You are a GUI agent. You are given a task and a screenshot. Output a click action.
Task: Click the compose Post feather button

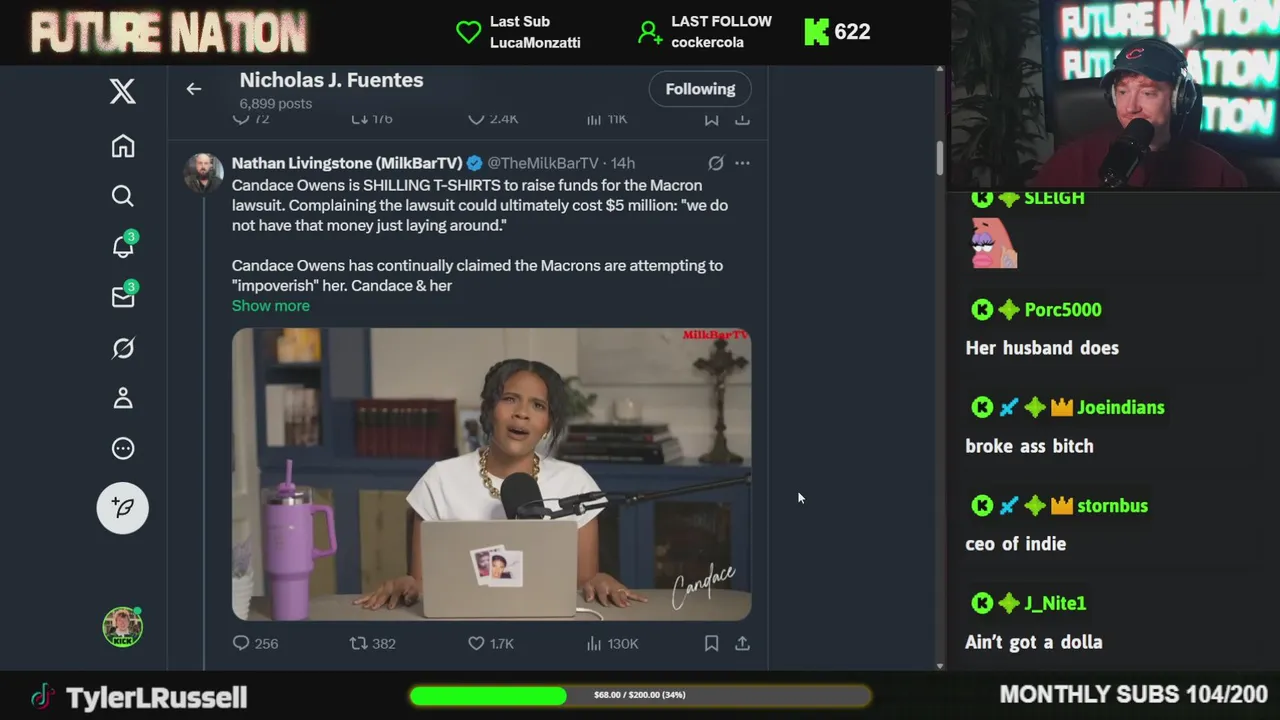122,508
